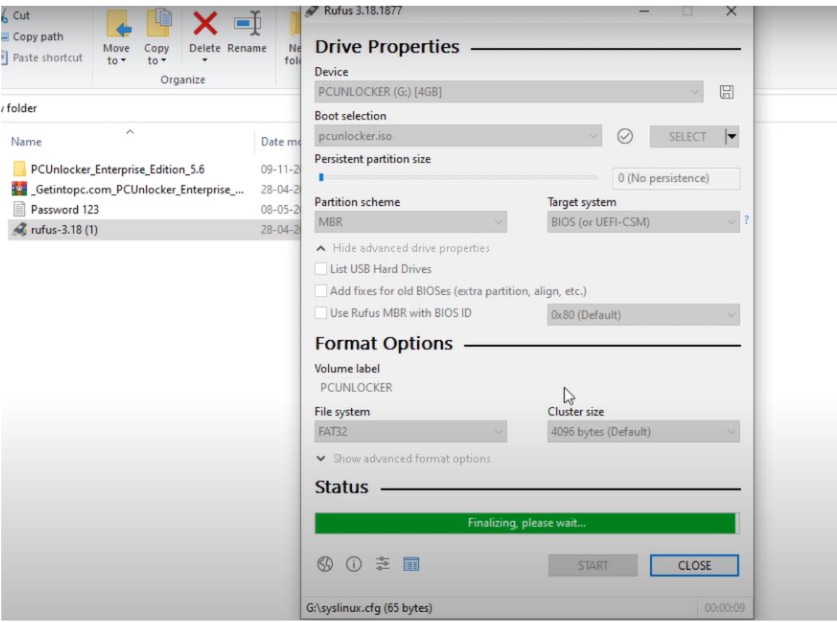
Task: Select the PCUnlocker_Enterprise_Edition_5.6 folder
Action: [116, 169]
